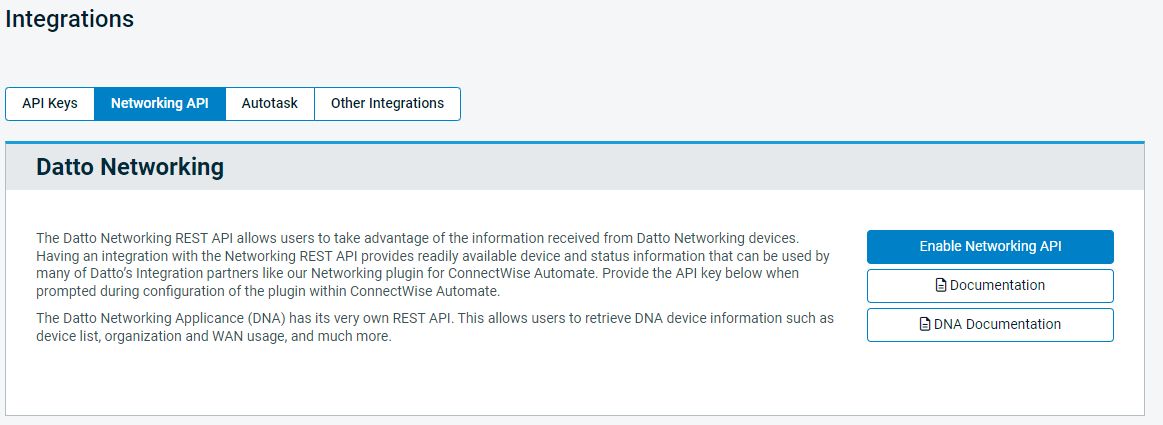The width and height of the screenshot is (1163, 425).
Task: Click the Integrations page heading
Action: tap(69, 19)
